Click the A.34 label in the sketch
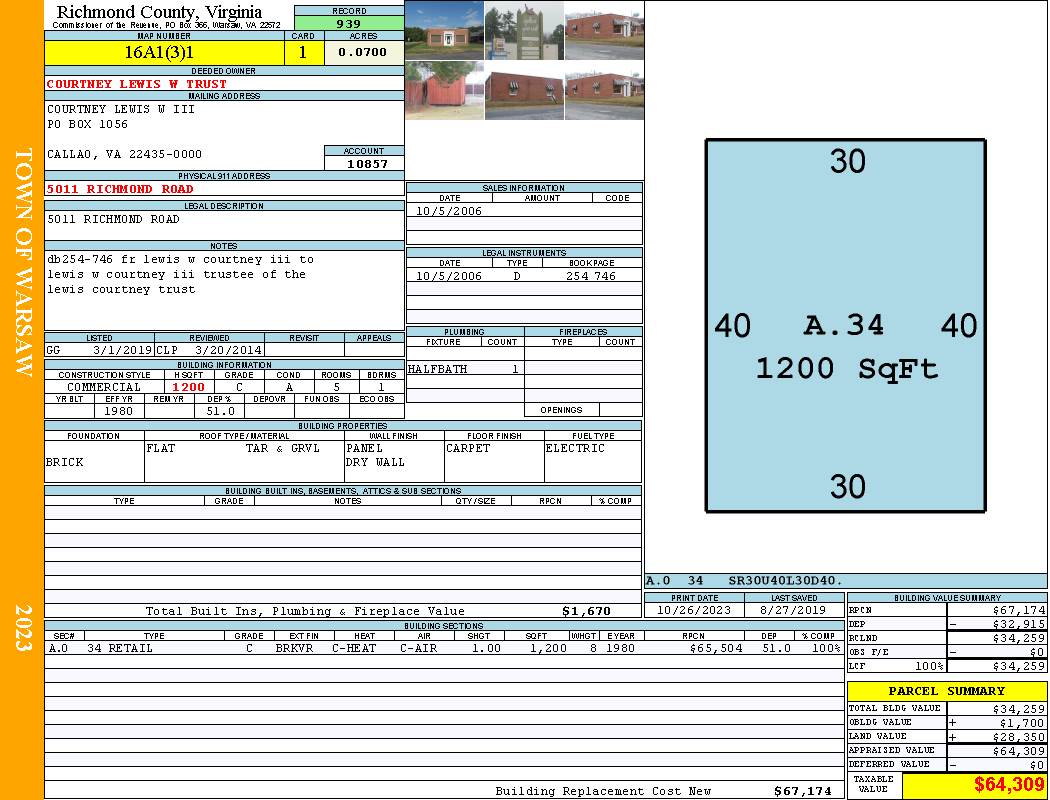1050x800 pixels. tap(844, 326)
